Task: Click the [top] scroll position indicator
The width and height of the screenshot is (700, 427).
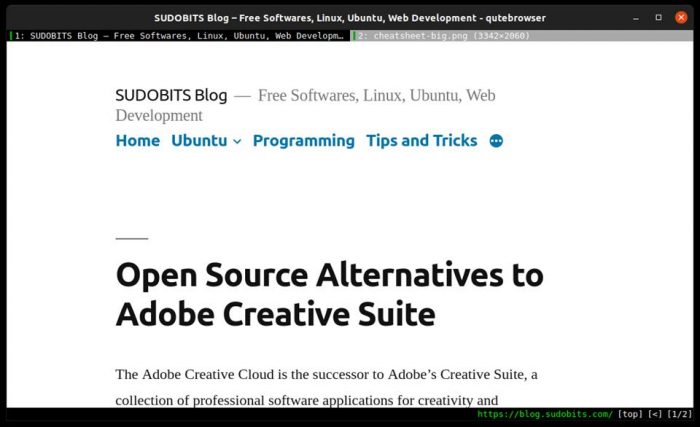Action: click(630, 414)
